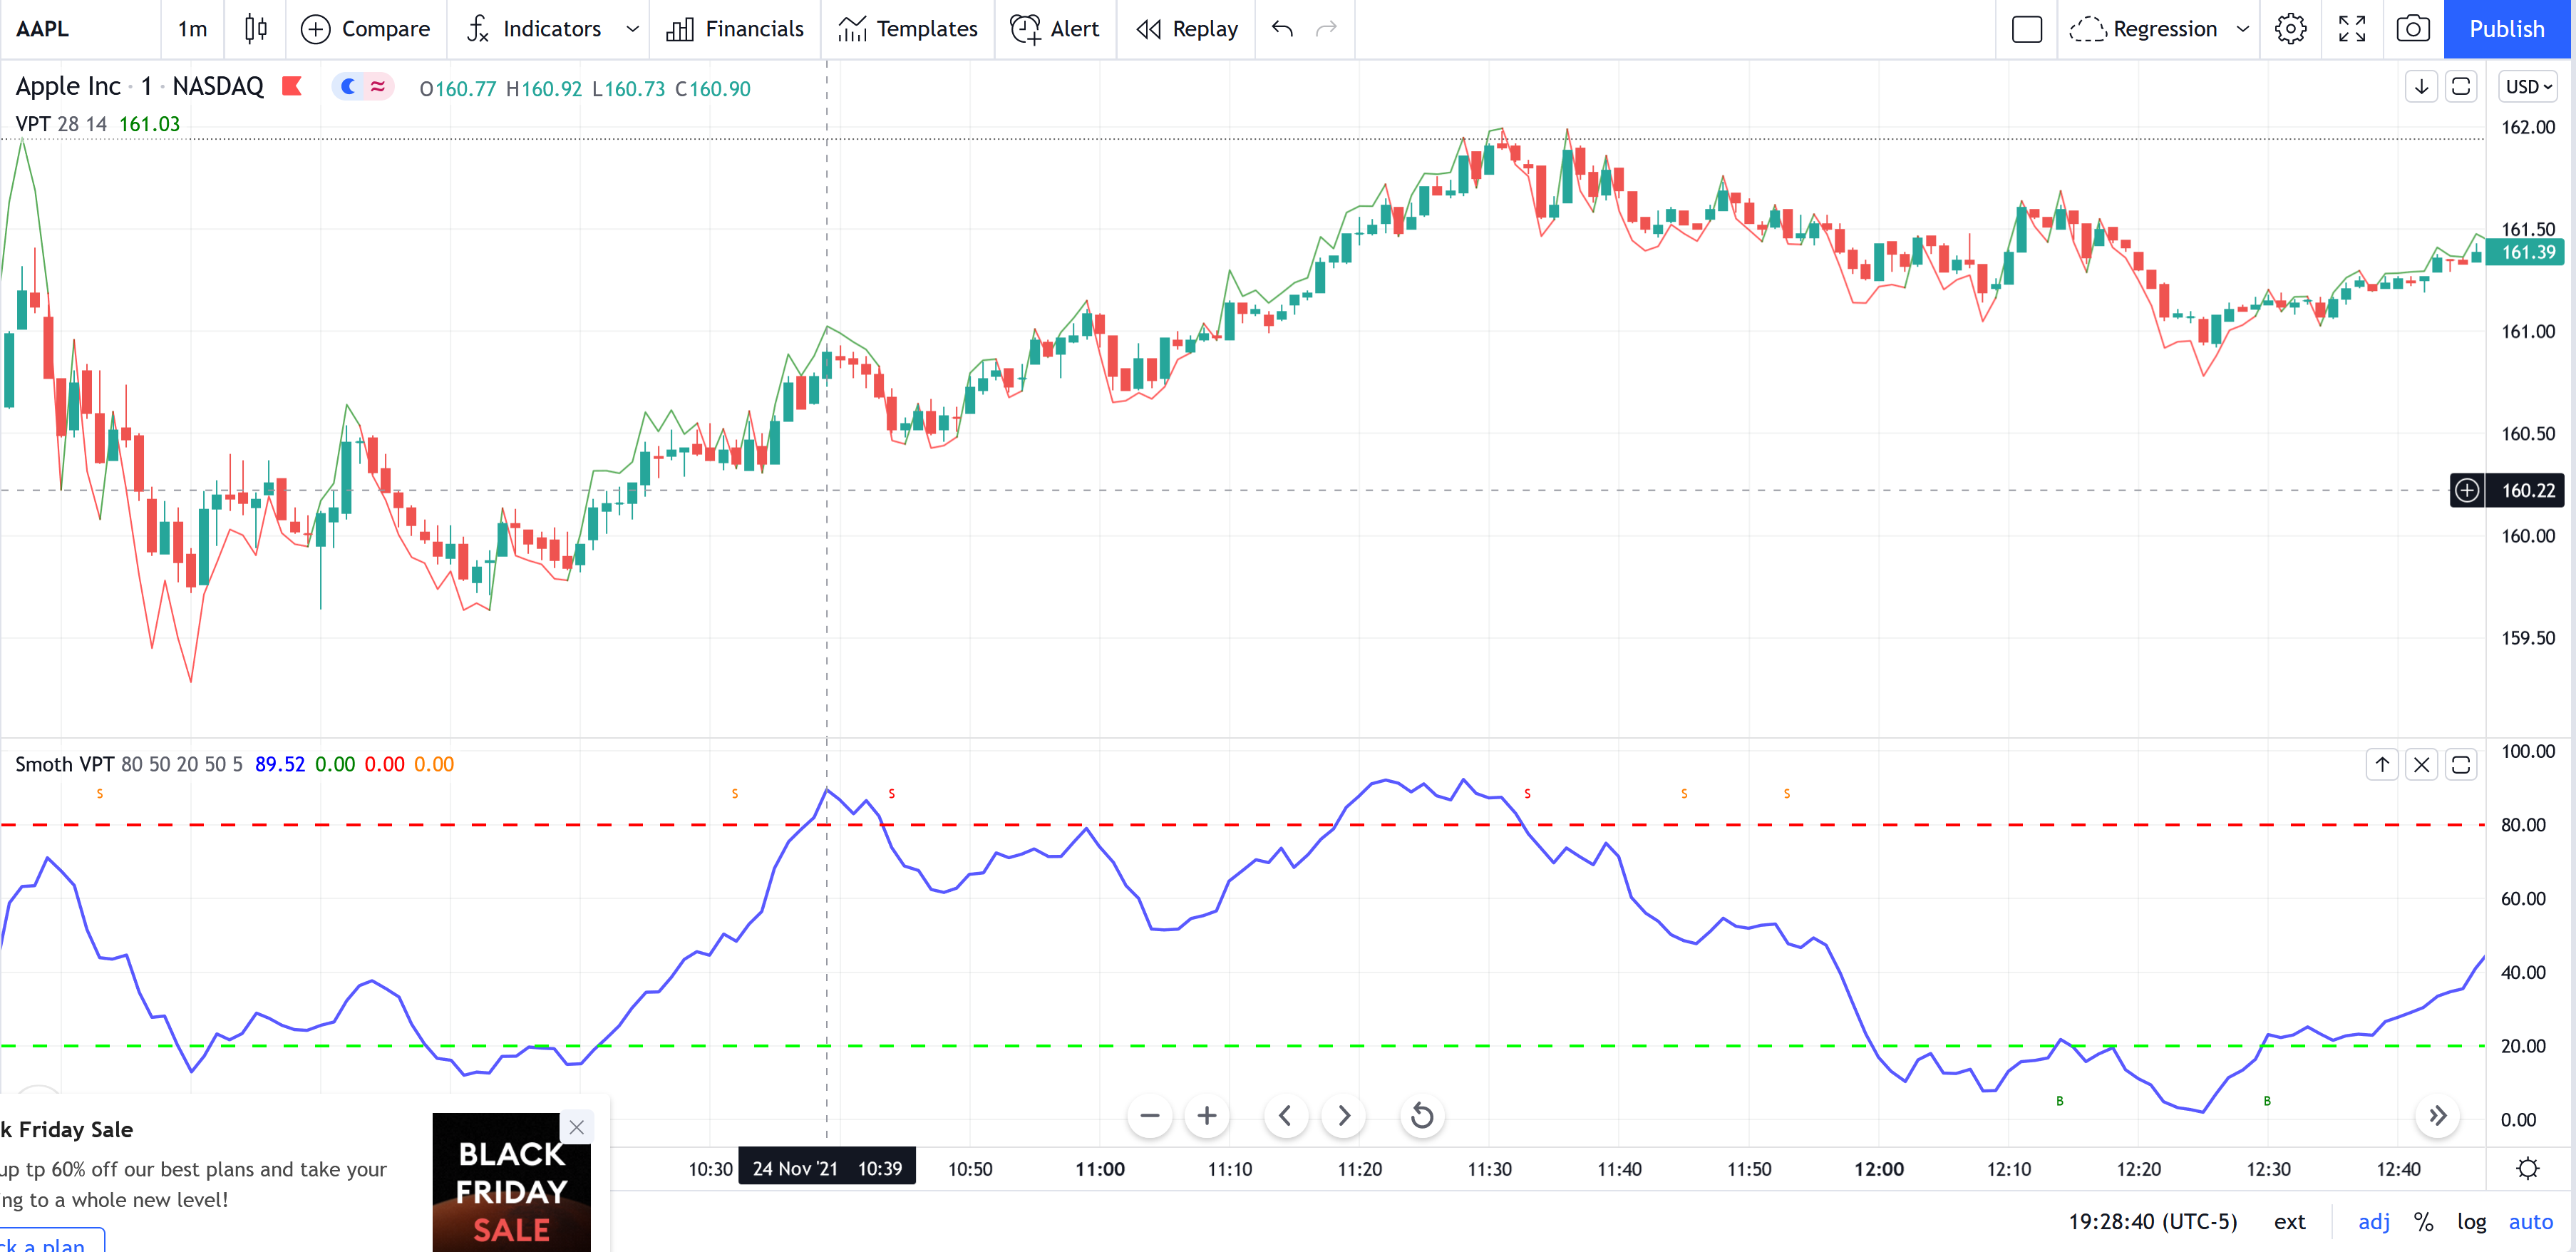Screen dimensions: 2576x1252
Task: Click the red flag symbol marker
Action: [292, 86]
